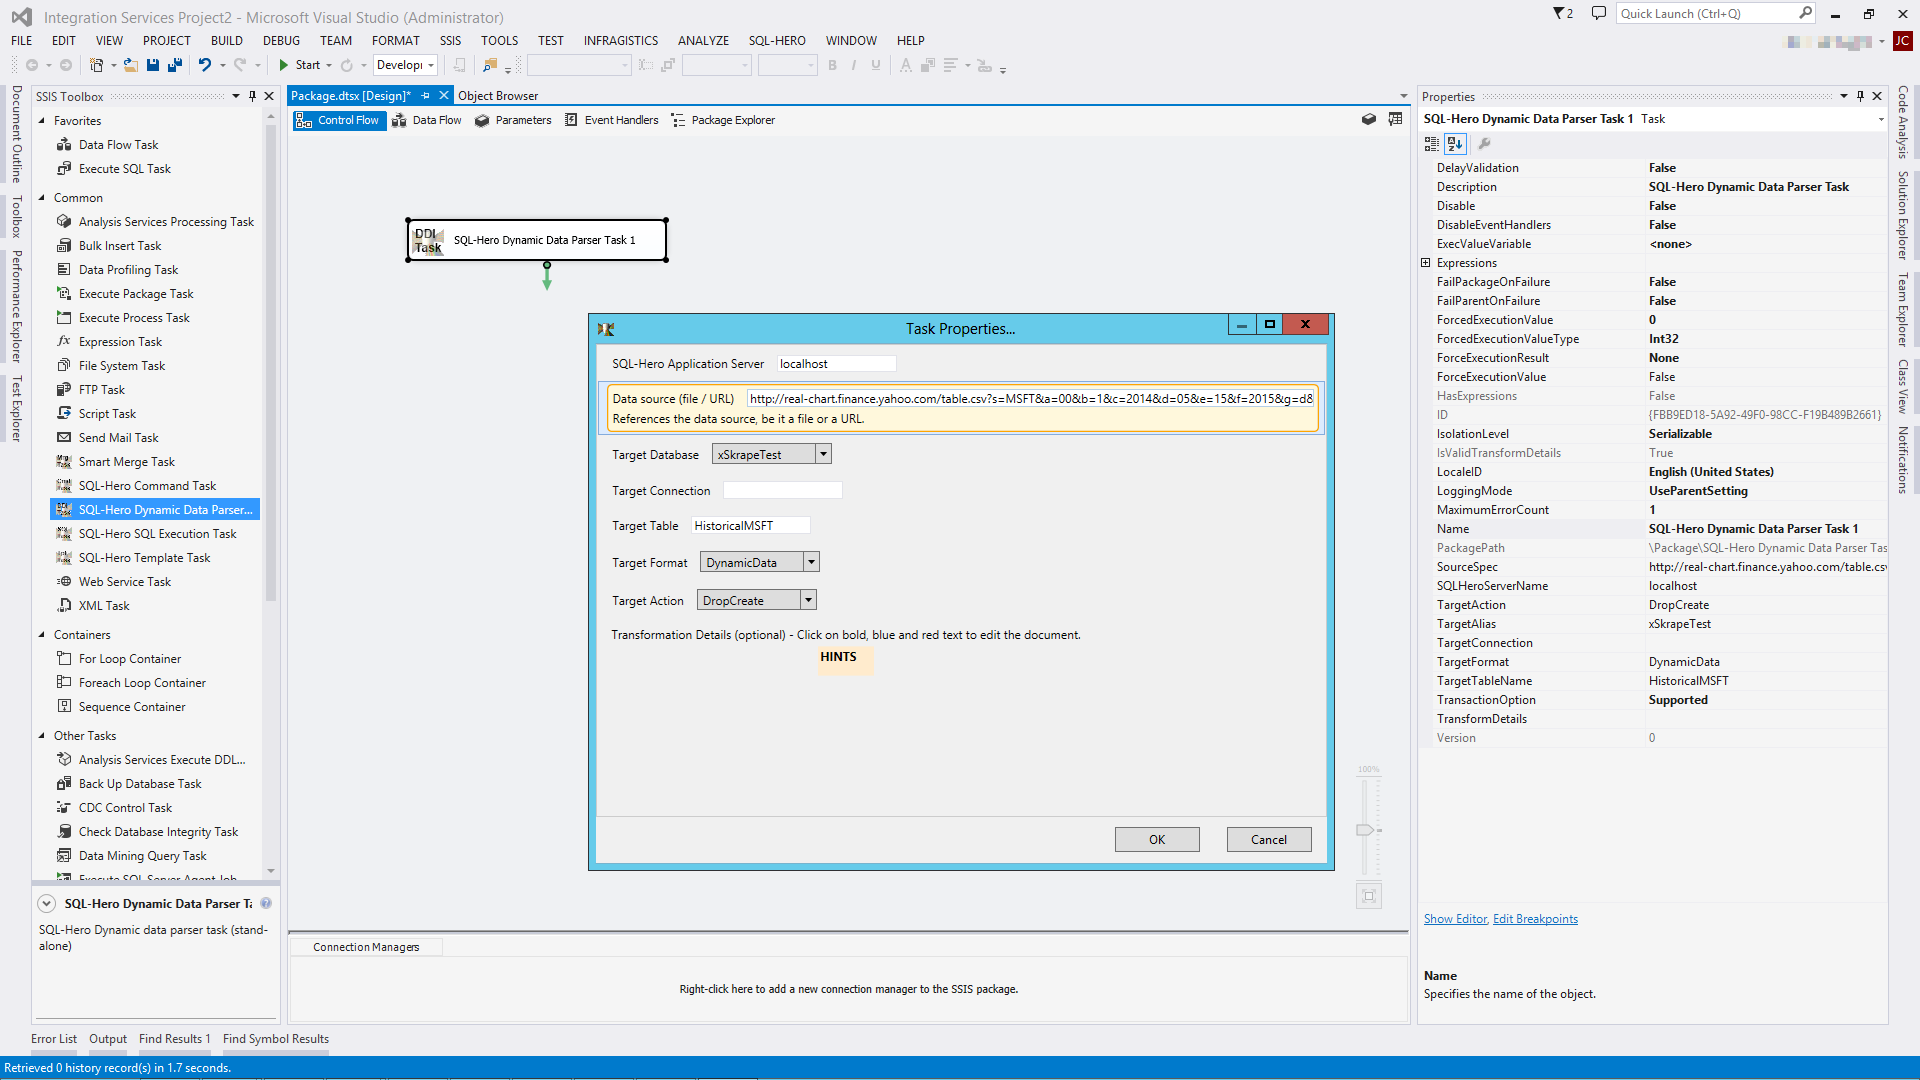Switch to the Event Handlers designer tab
1920x1080 pixels.
[x=611, y=120]
